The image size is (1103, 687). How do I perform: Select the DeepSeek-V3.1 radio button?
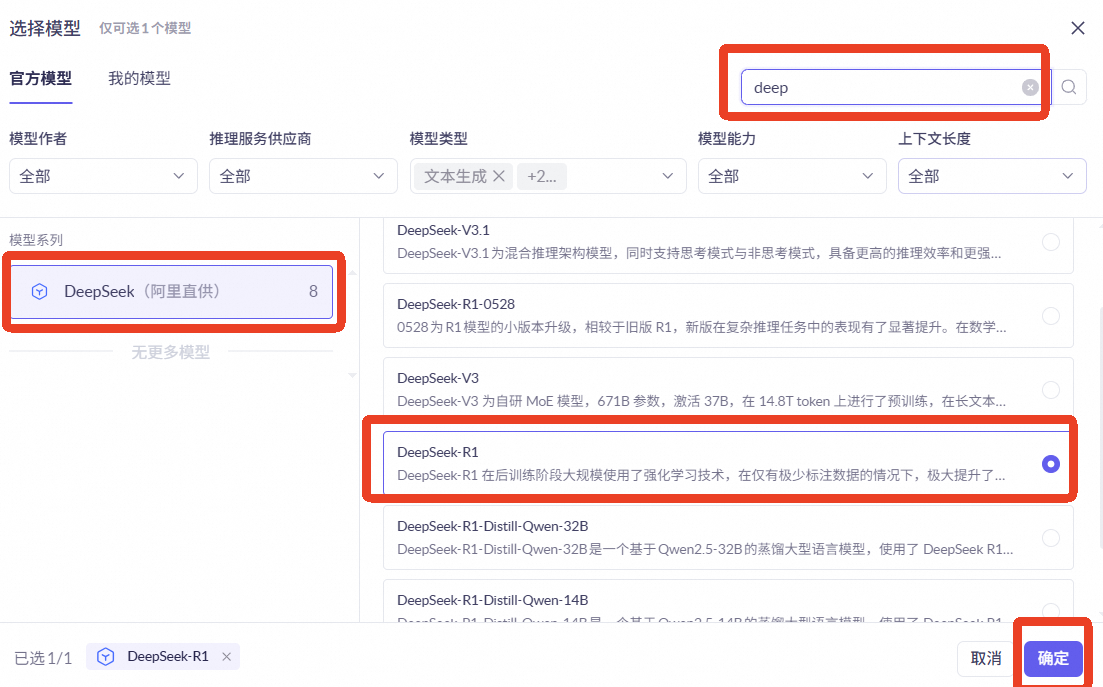[x=1050, y=242]
